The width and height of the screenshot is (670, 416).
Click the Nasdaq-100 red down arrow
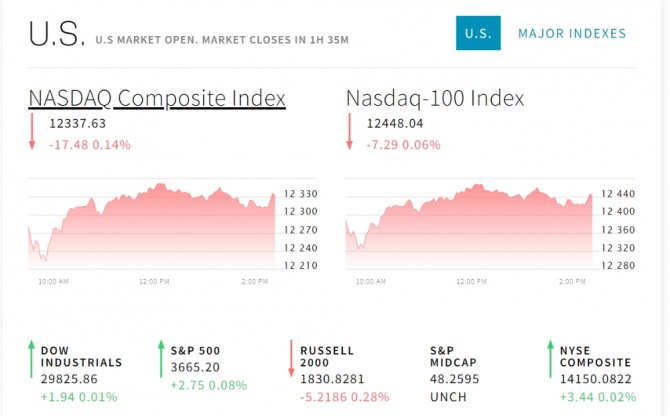point(350,132)
